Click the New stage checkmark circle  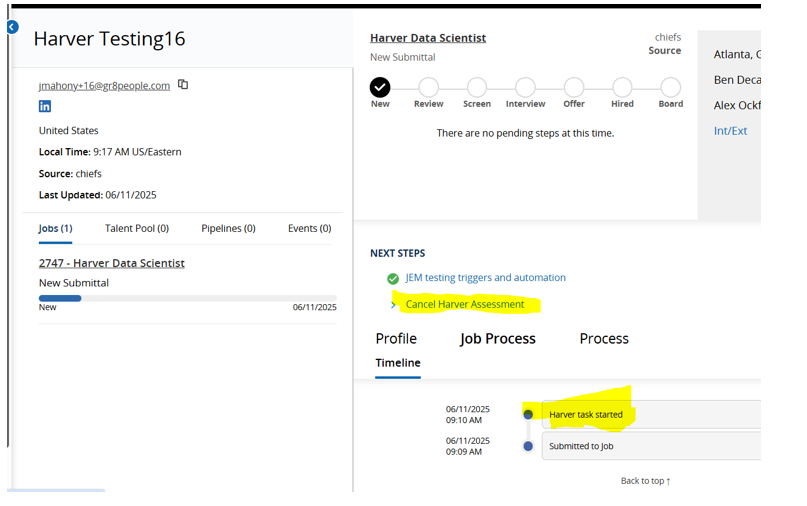coord(380,88)
